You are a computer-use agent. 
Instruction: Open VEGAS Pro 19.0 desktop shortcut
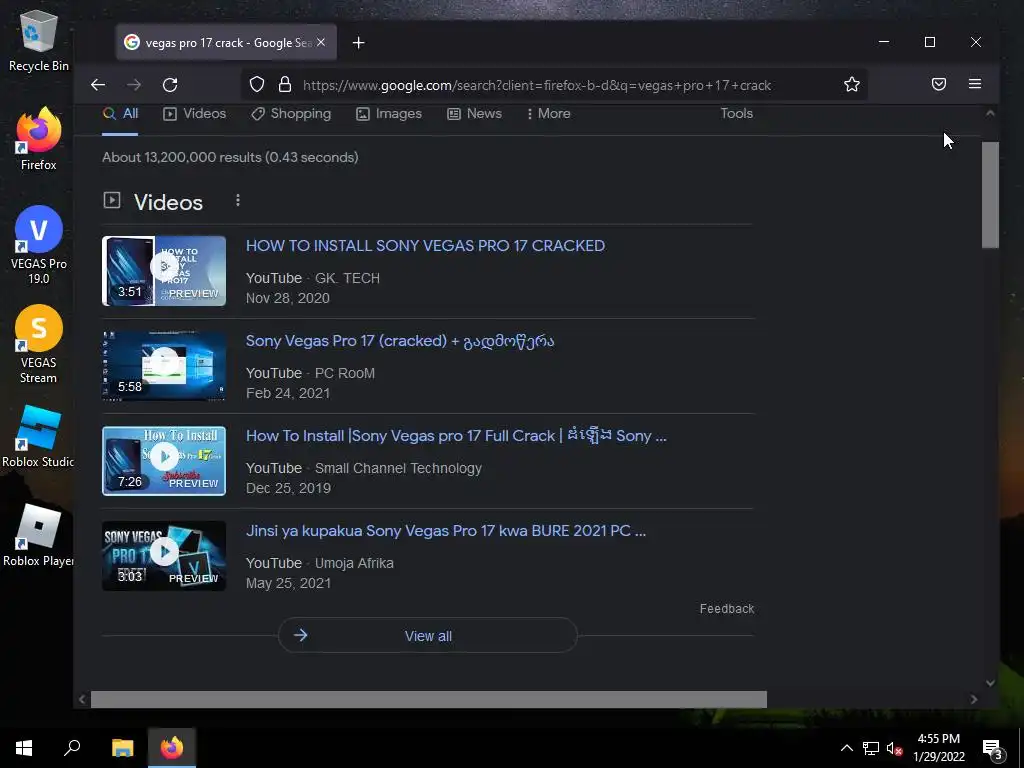click(39, 245)
